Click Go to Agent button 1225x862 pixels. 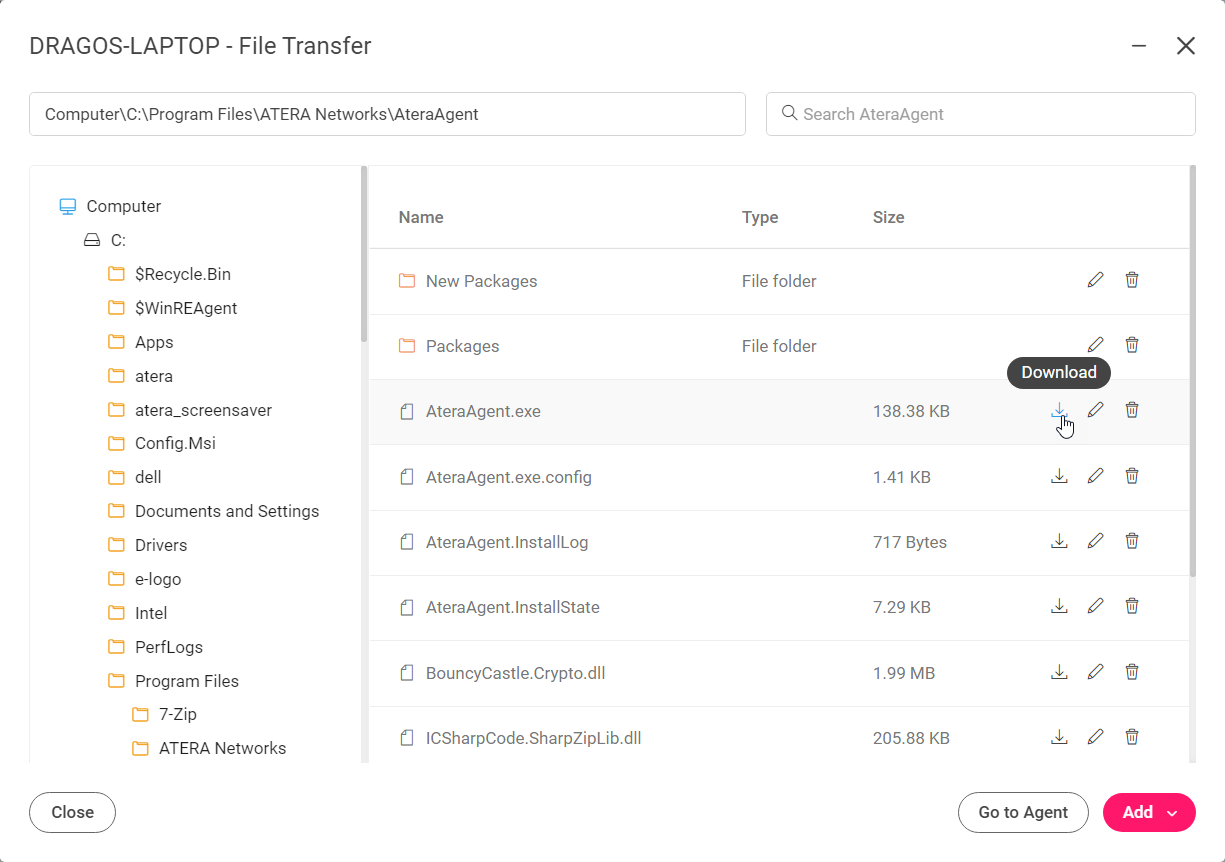point(1023,812)
